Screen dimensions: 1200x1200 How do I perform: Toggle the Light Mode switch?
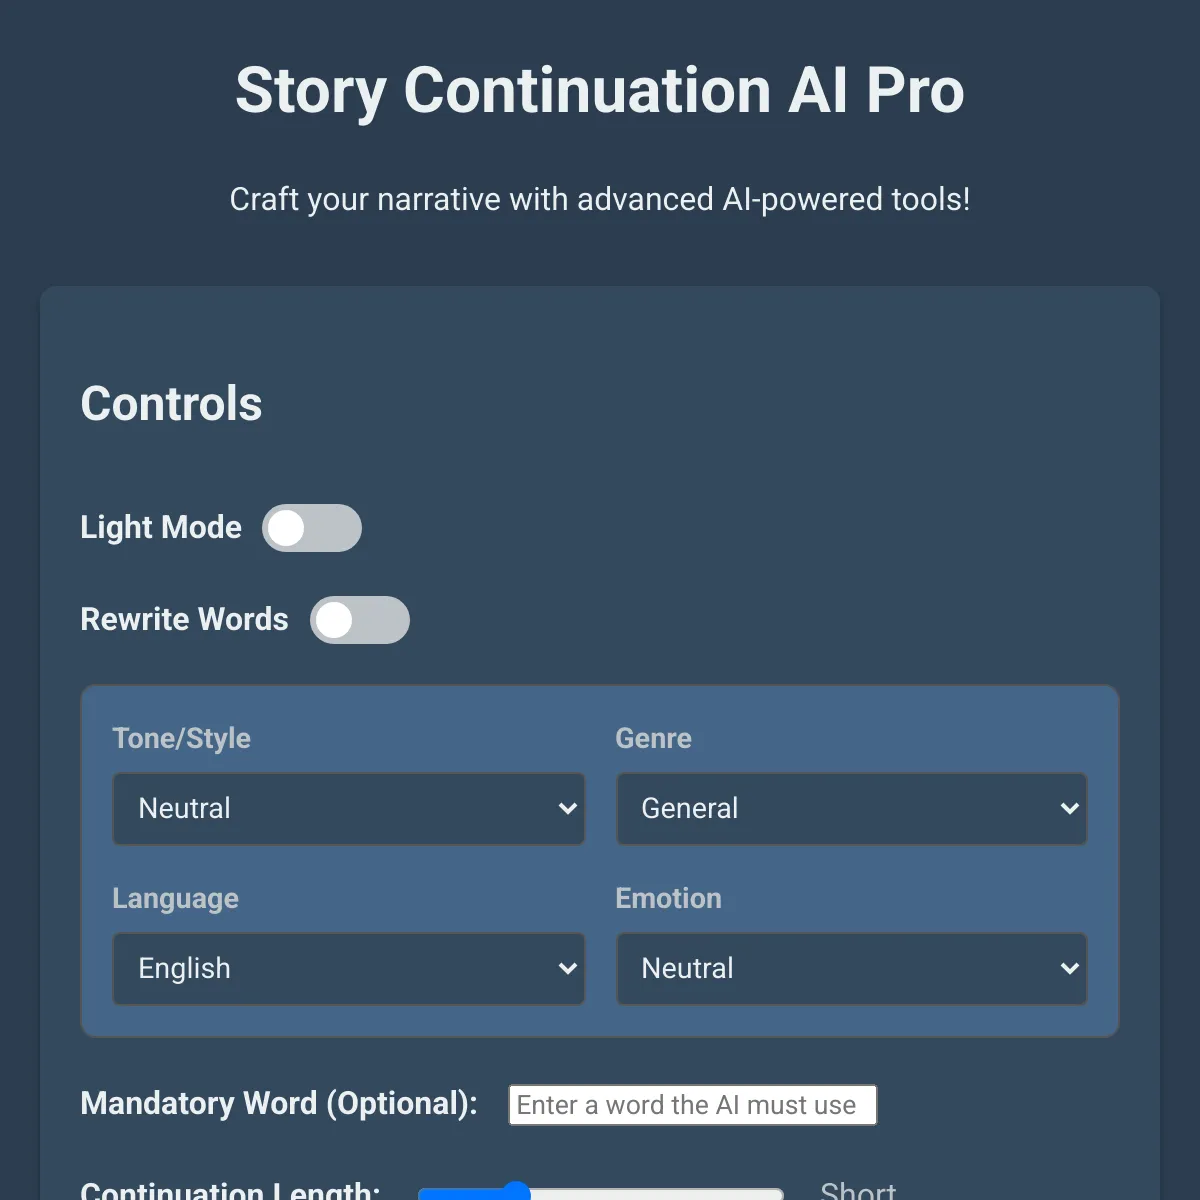[x=311, y=528]
